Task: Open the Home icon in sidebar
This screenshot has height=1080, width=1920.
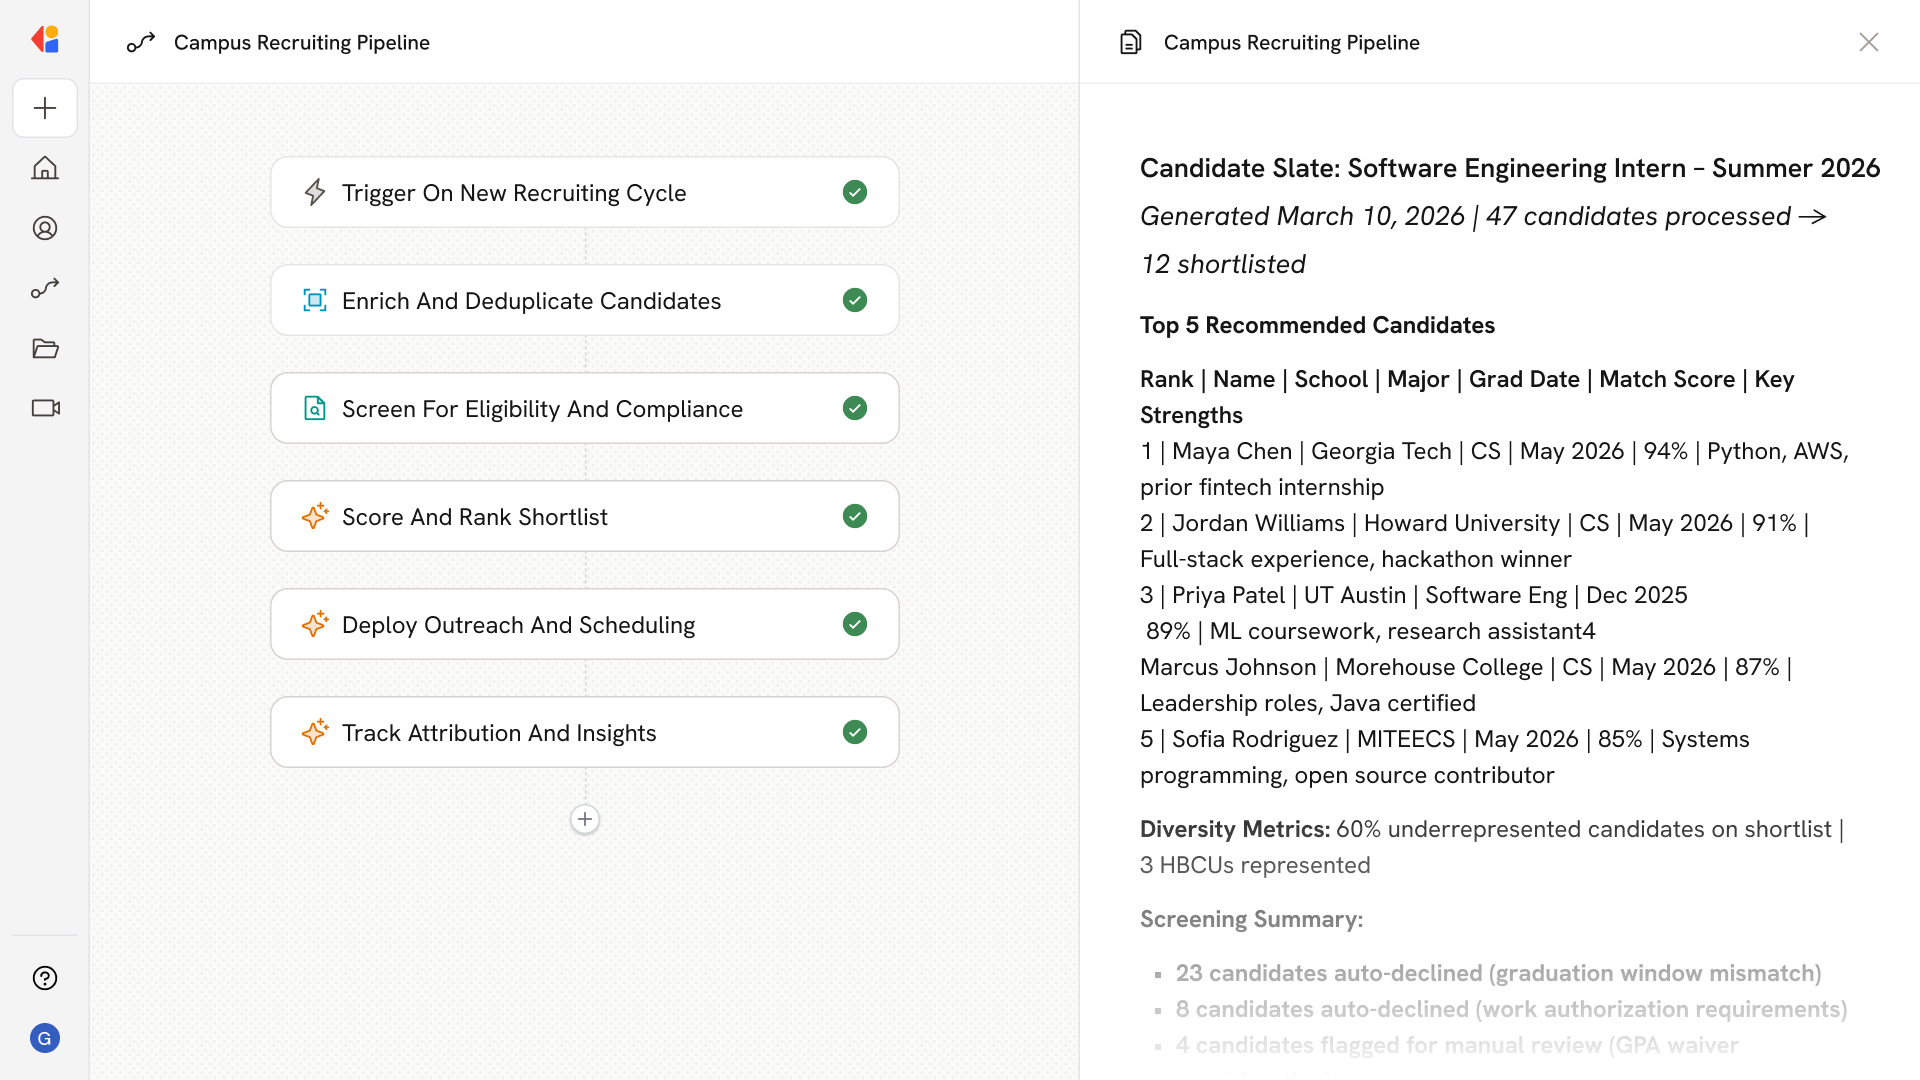Action: tap(45, 168)
